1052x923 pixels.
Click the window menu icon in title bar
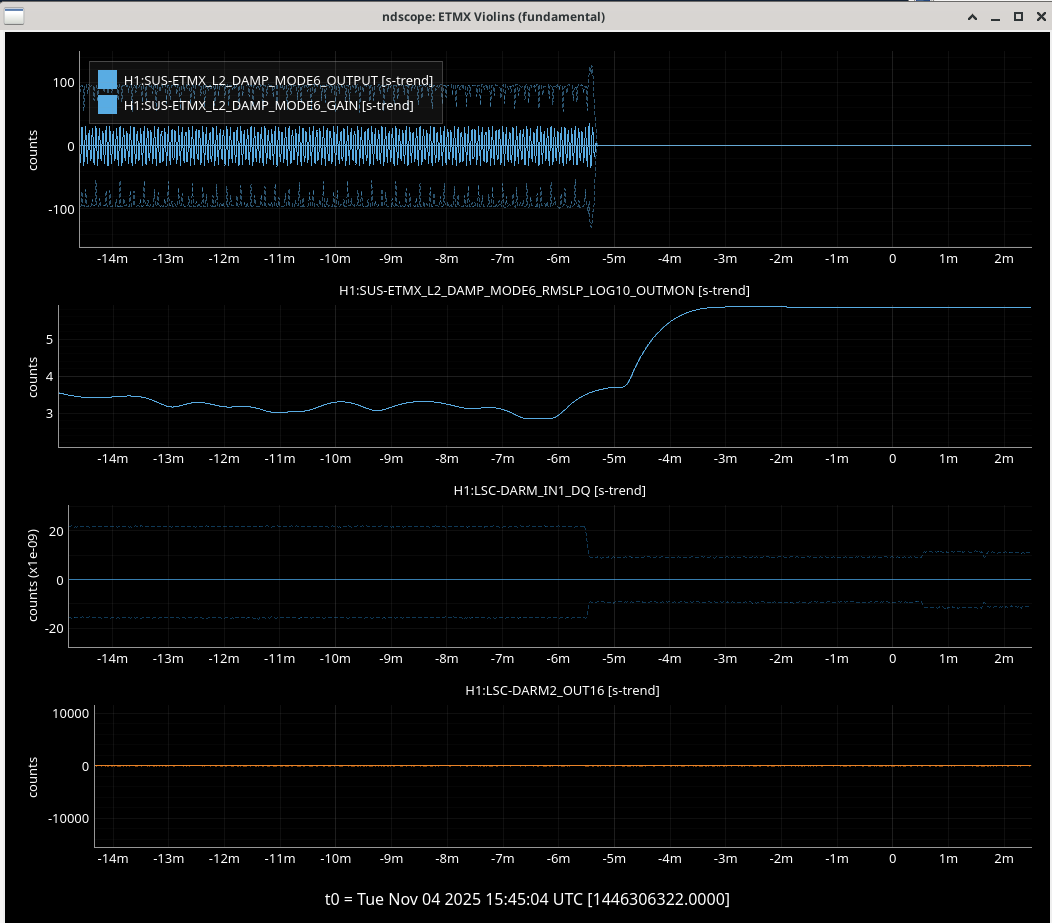(x=14, y=16)
